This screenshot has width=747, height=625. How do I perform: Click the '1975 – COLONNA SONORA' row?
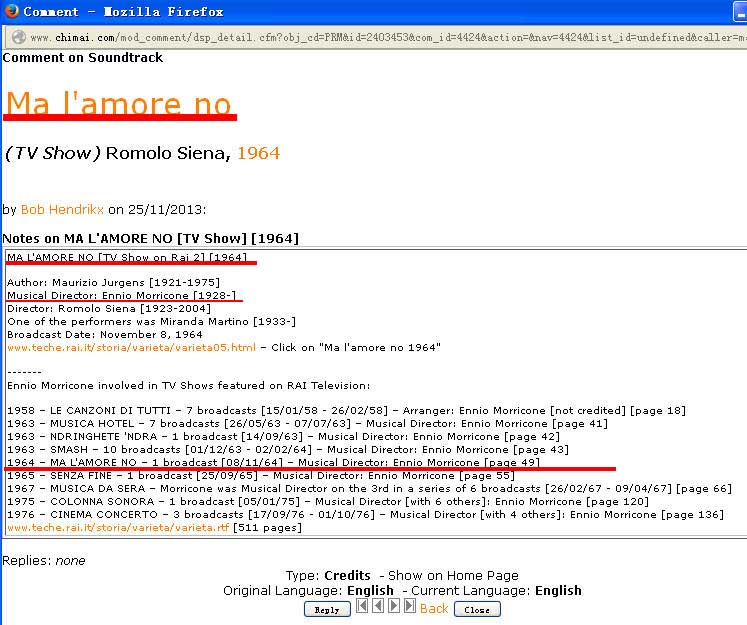point(328,501)
